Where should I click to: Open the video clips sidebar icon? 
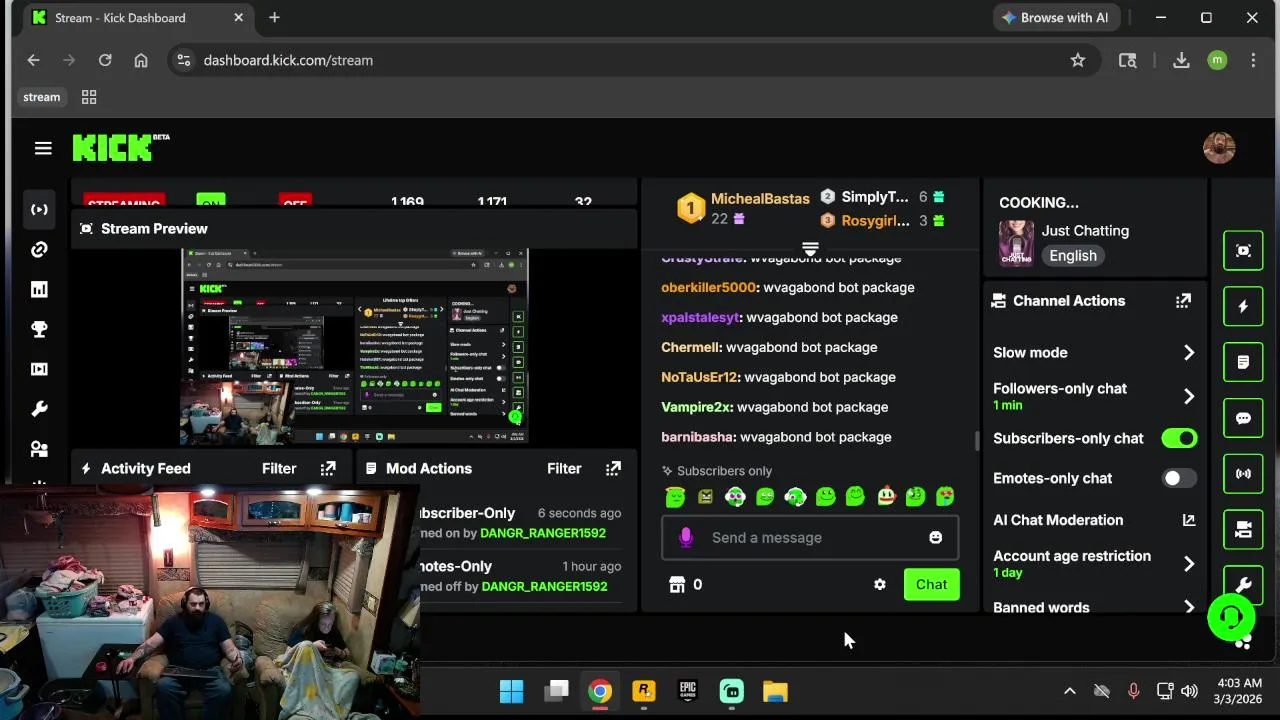coord(39,369)
